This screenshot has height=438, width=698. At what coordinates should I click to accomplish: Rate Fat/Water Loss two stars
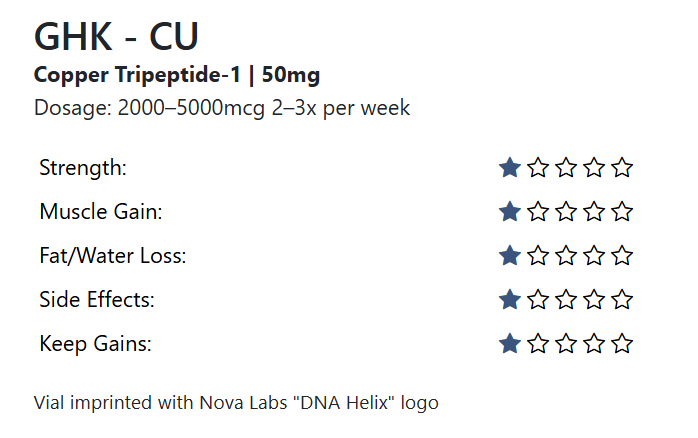click(x=538, y=256)
